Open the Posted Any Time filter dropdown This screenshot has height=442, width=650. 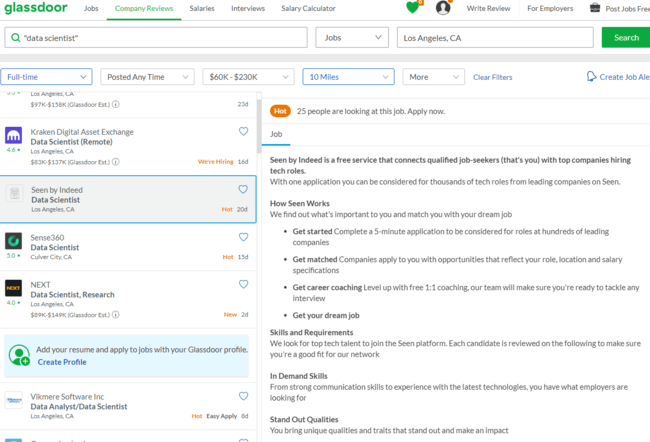point(147,77)
